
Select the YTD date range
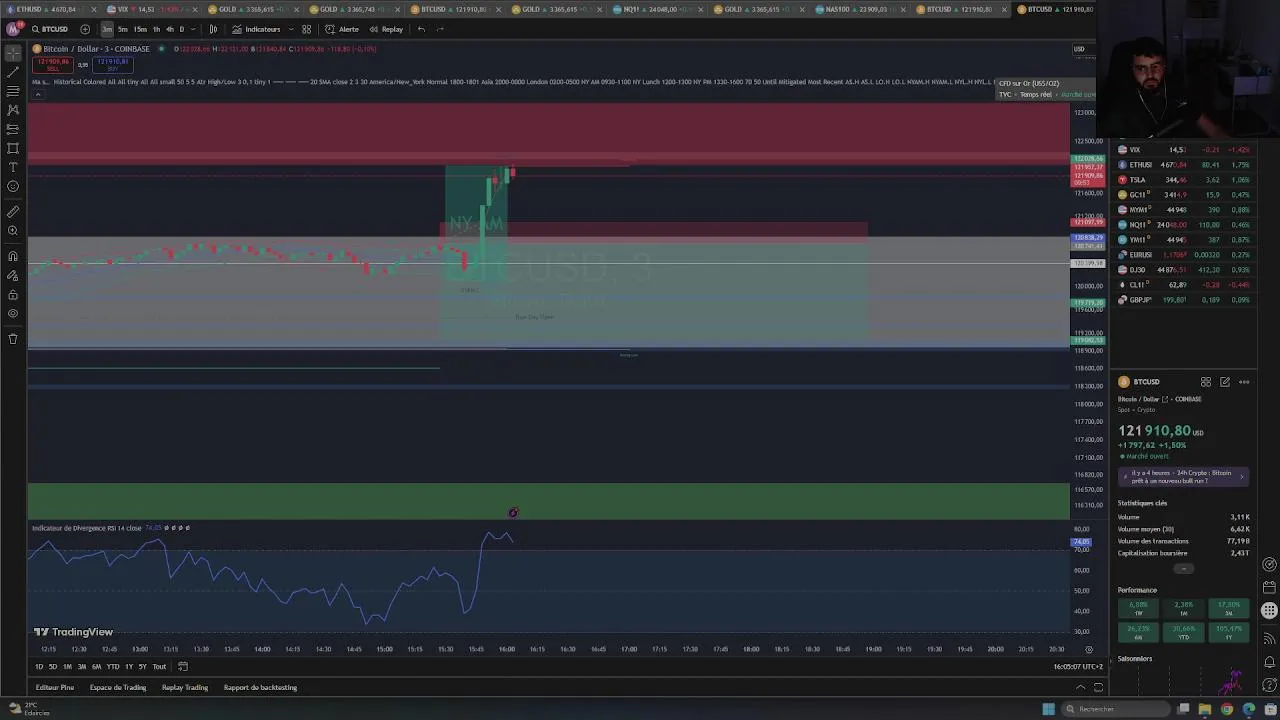113,667
